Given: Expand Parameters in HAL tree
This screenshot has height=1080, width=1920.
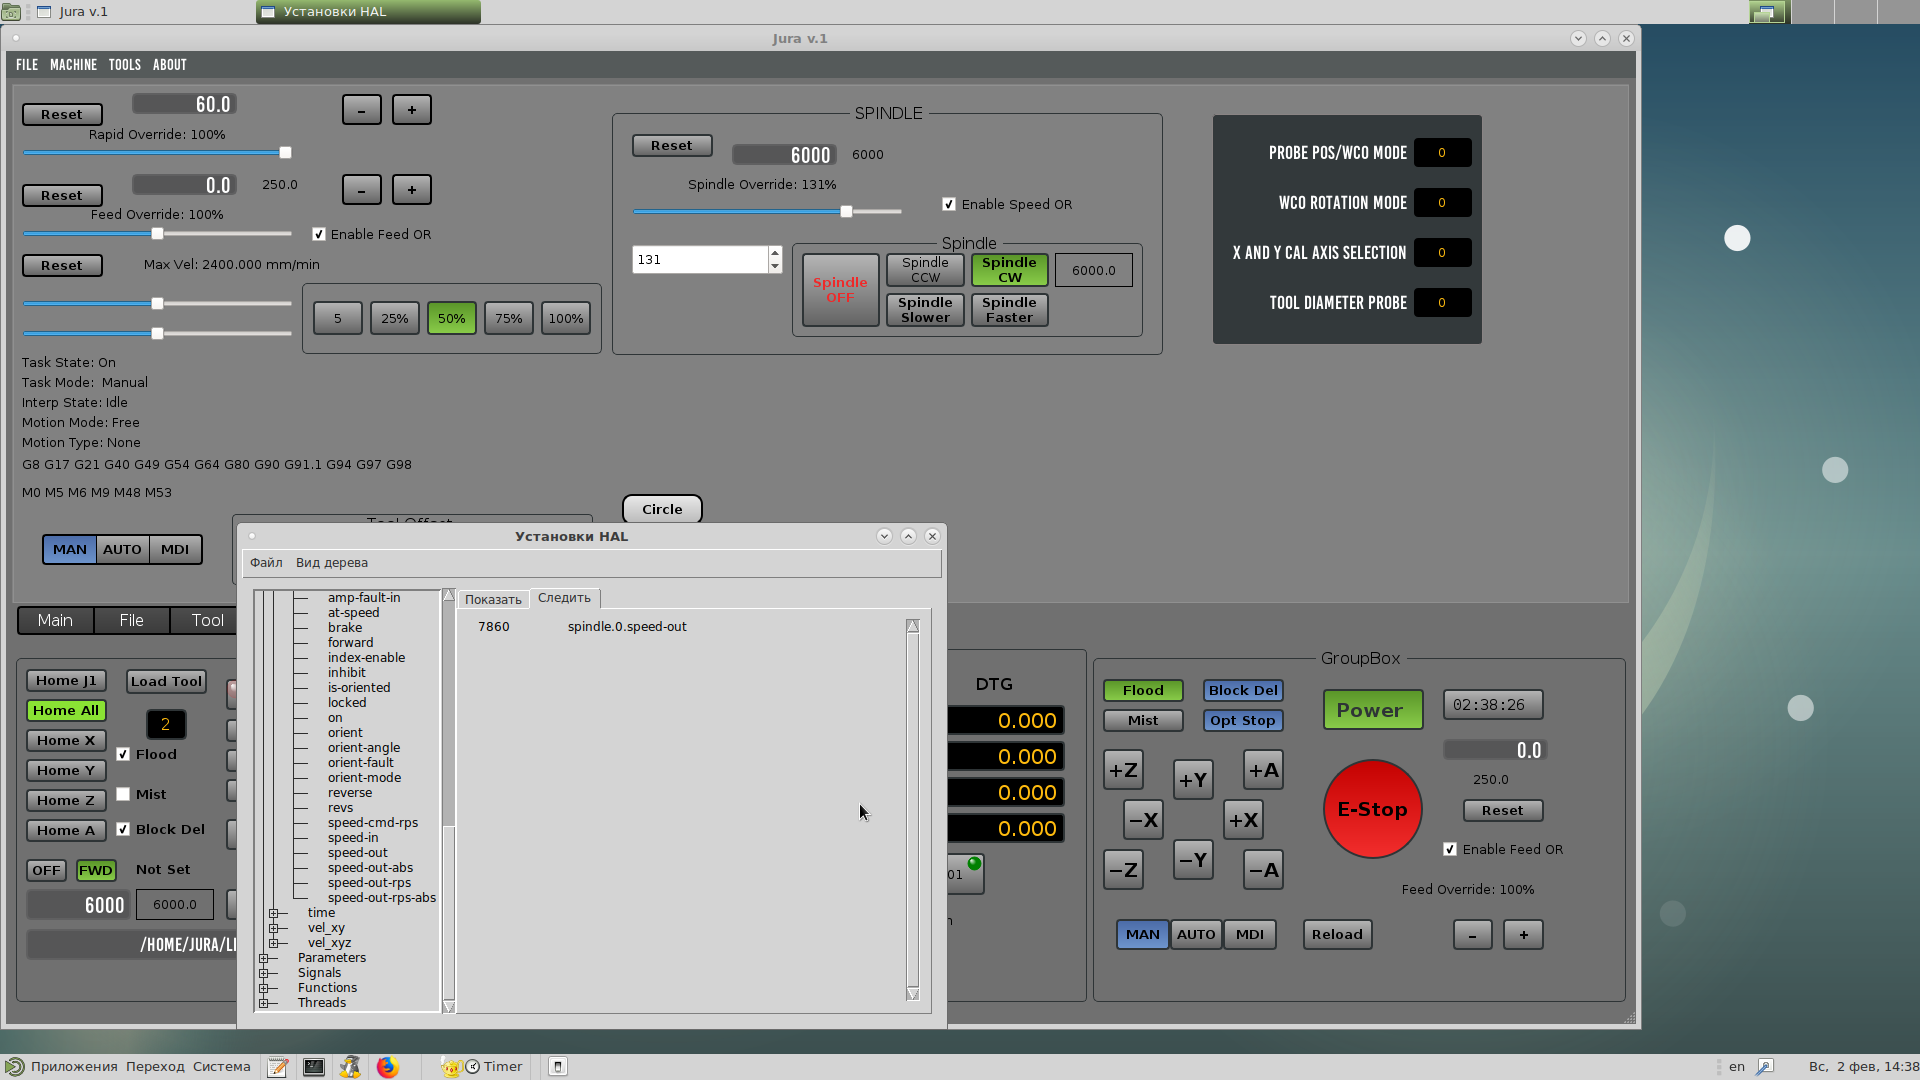Looking at the screenshot, I should click(263, 958).
